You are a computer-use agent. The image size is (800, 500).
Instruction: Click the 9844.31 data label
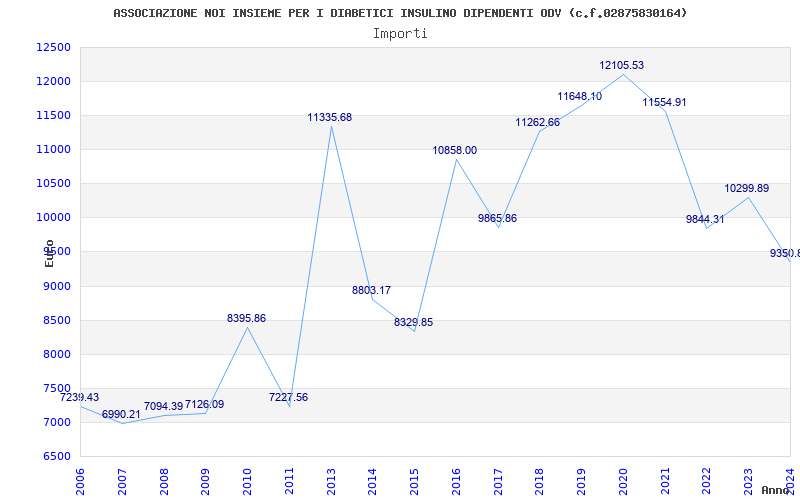pyautogui.click(x=705, y=219)
